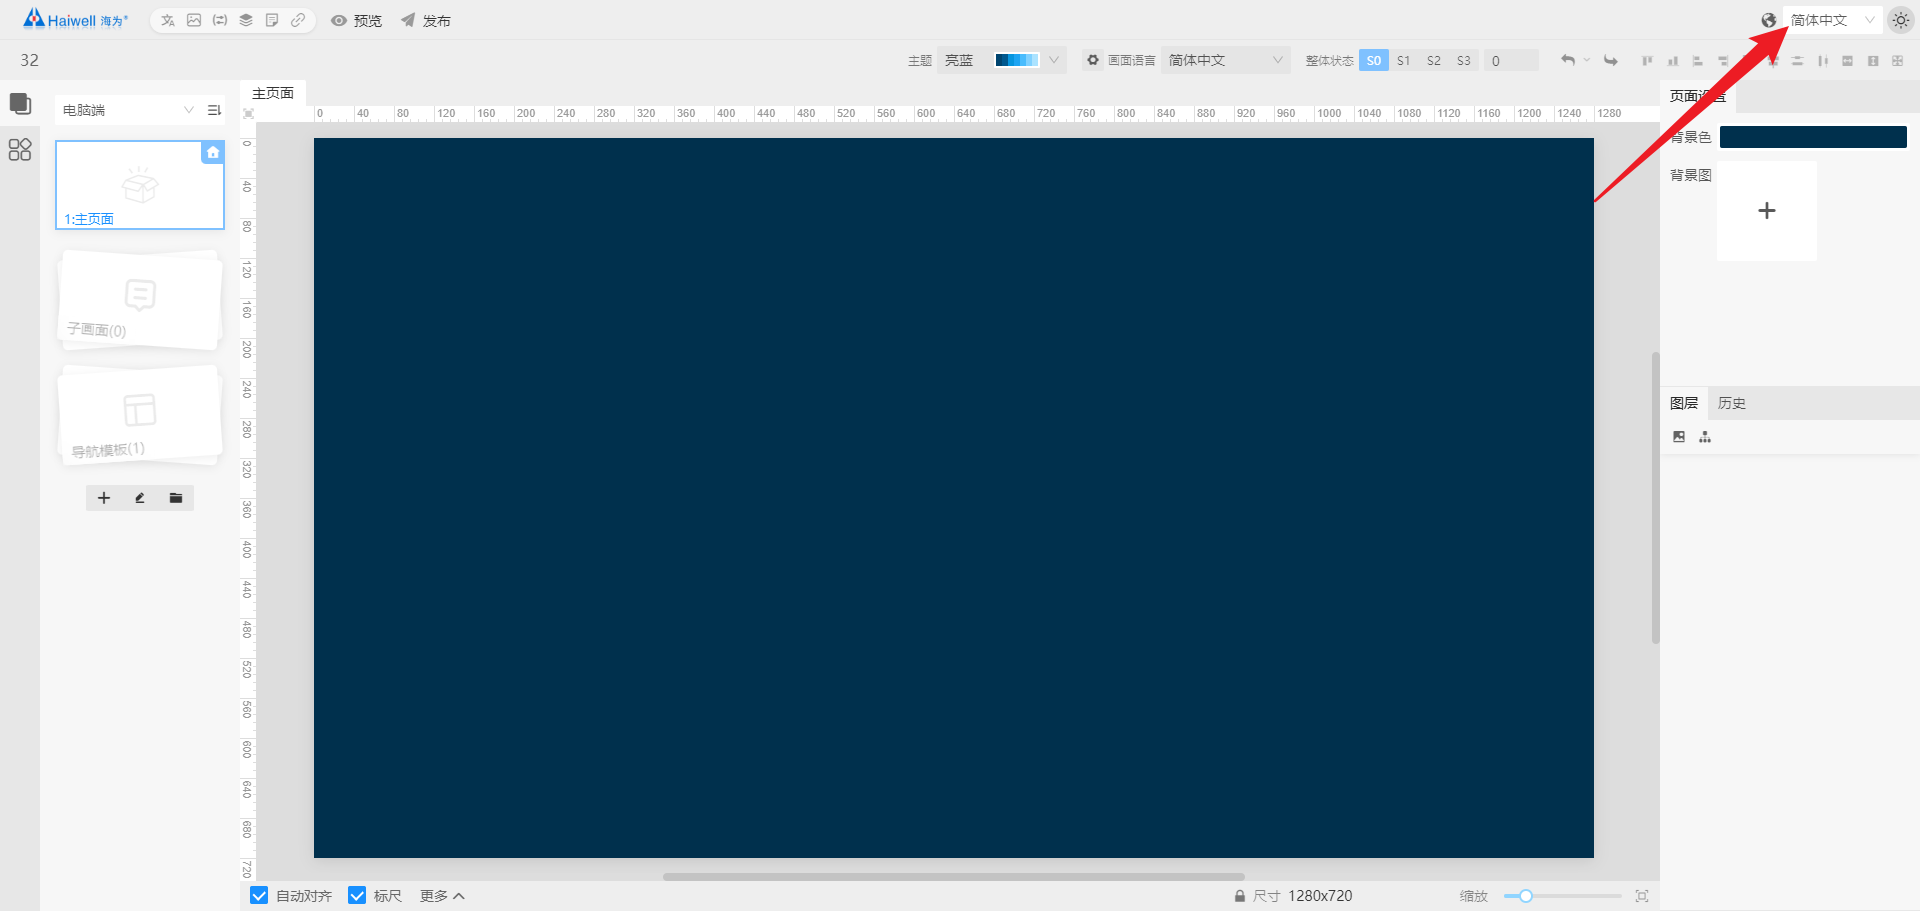Viewport: 1920px width, 911px height.
Task: Open the stacked layers icon in top toolbar
Action: 246,20
